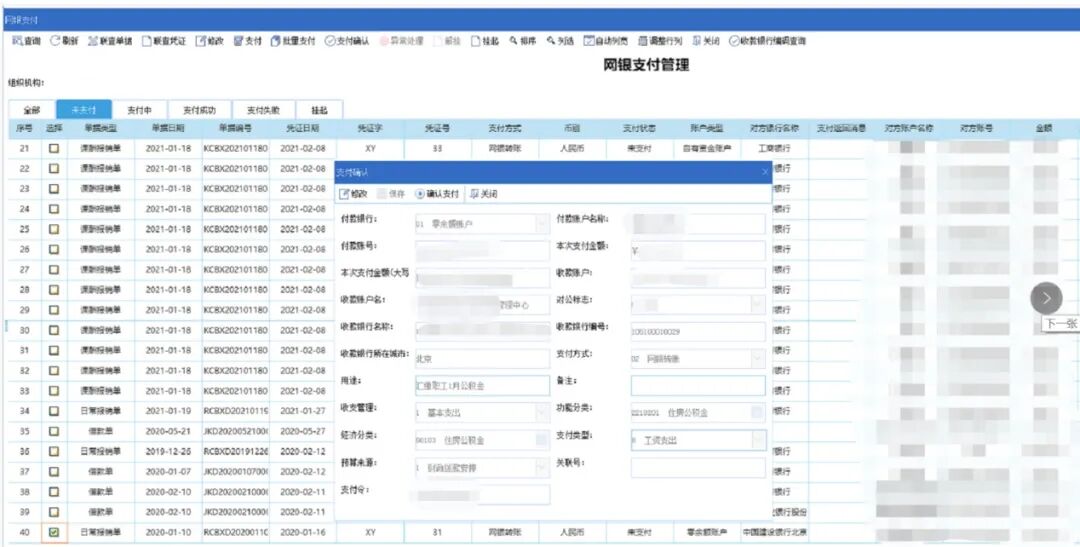This screenshot has height=547, width=1080.
Task: Click the 批量支付 toolbar icon
Action: [293, 41]
